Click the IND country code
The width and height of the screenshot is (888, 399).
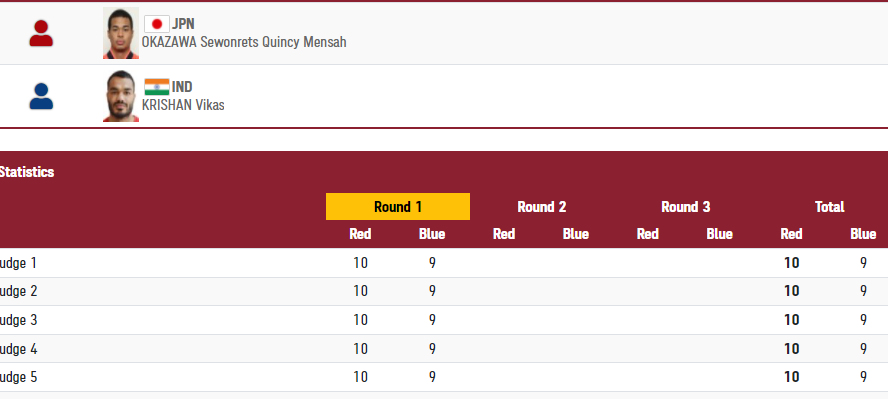click(x=182, y=87)
